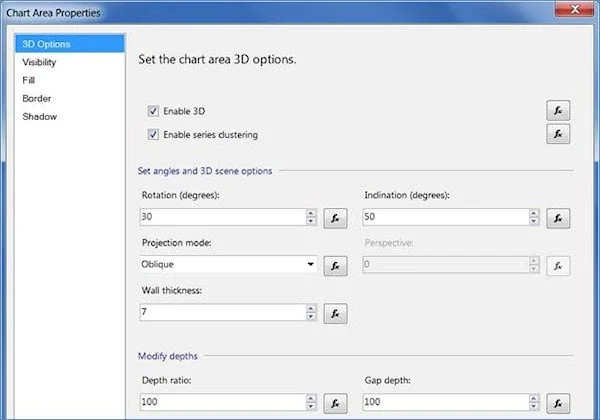600x420 pixels.
Task: Toggle Enable series clustering checkbox
Action: pos(153,135)
